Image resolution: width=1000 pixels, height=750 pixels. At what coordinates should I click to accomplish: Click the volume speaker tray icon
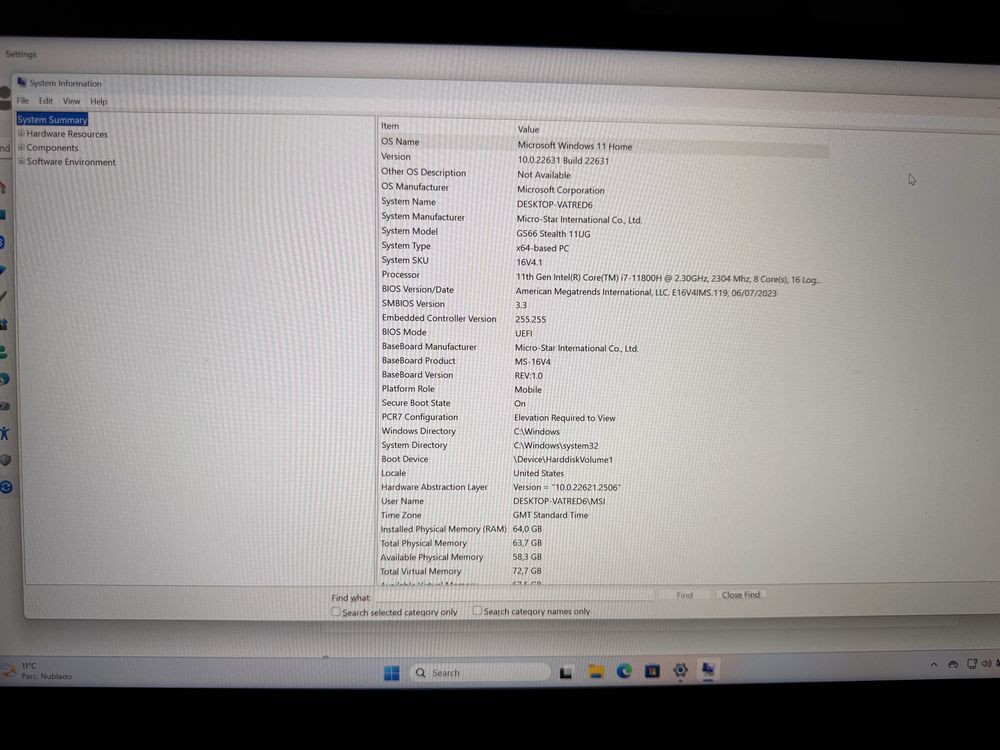point(987,663)
